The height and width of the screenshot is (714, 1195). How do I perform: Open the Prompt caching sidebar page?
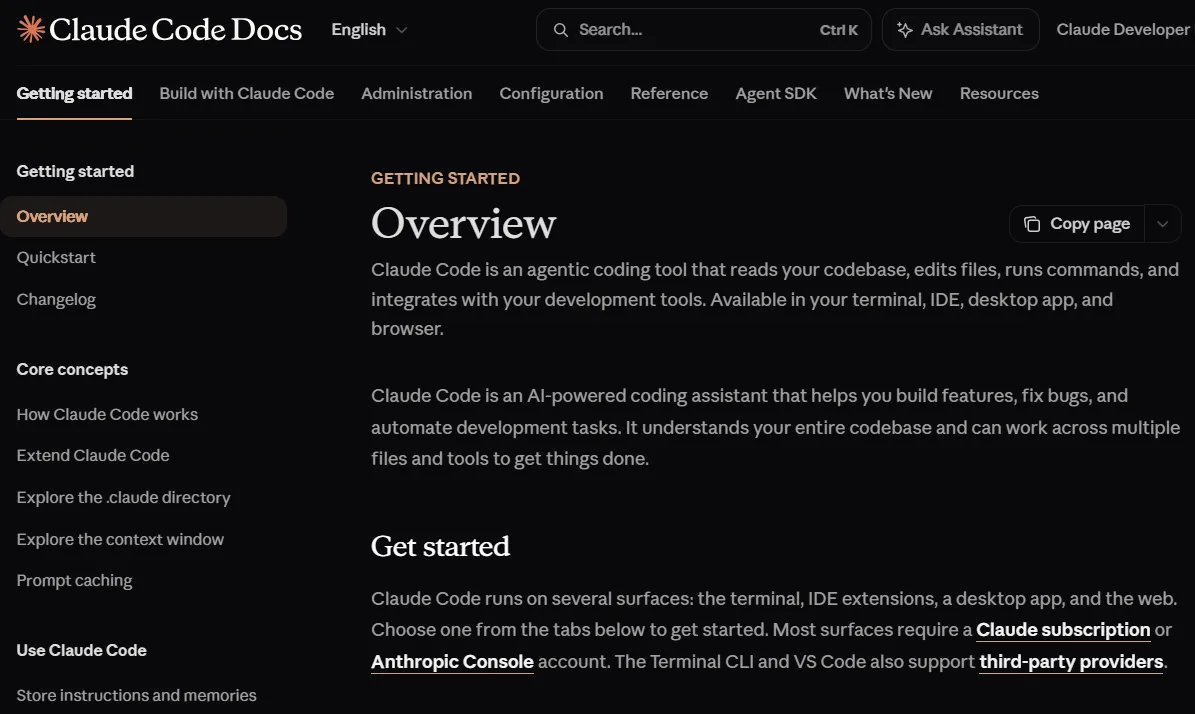click(x=75, y=581)
